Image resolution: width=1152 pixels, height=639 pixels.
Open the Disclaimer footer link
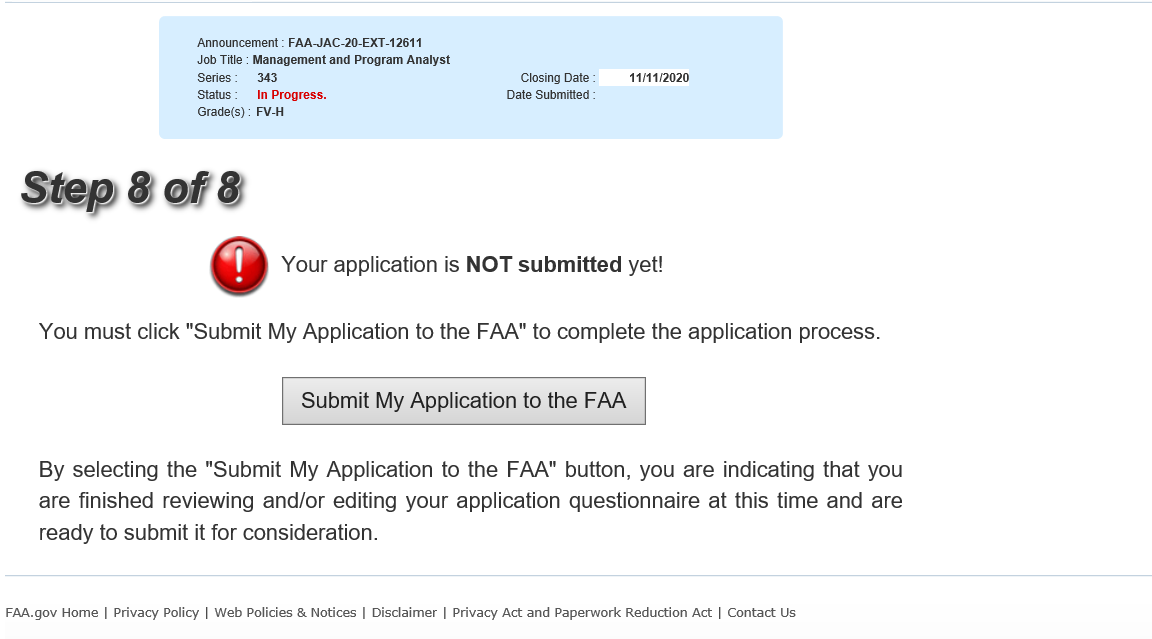(404, 612)
